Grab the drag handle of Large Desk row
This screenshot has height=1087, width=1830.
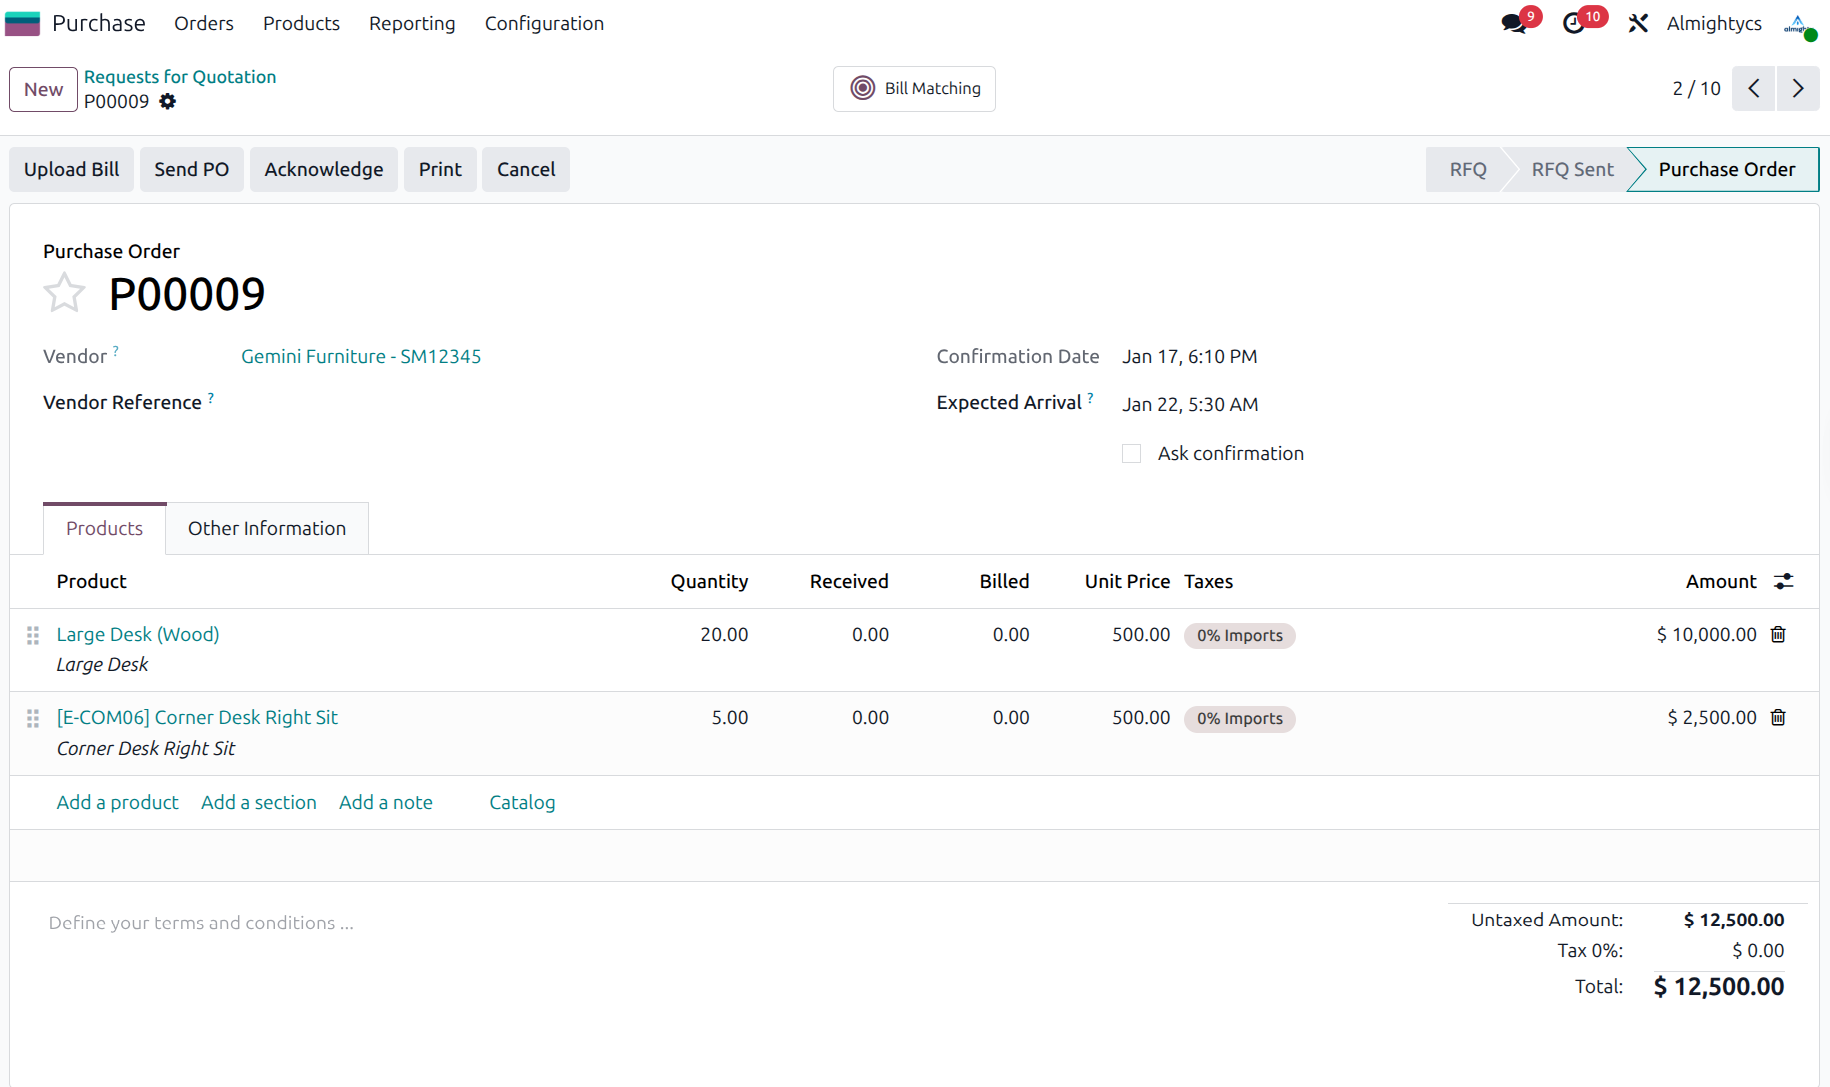(33, 635)
